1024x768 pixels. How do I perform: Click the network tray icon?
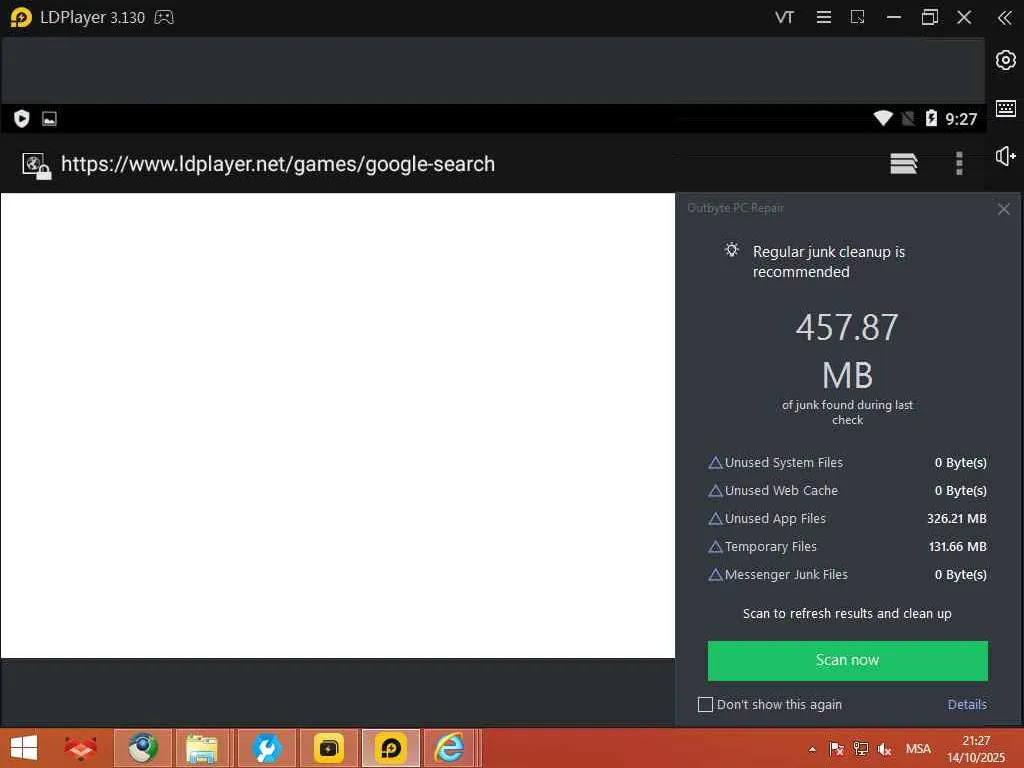tap(861, 749)
